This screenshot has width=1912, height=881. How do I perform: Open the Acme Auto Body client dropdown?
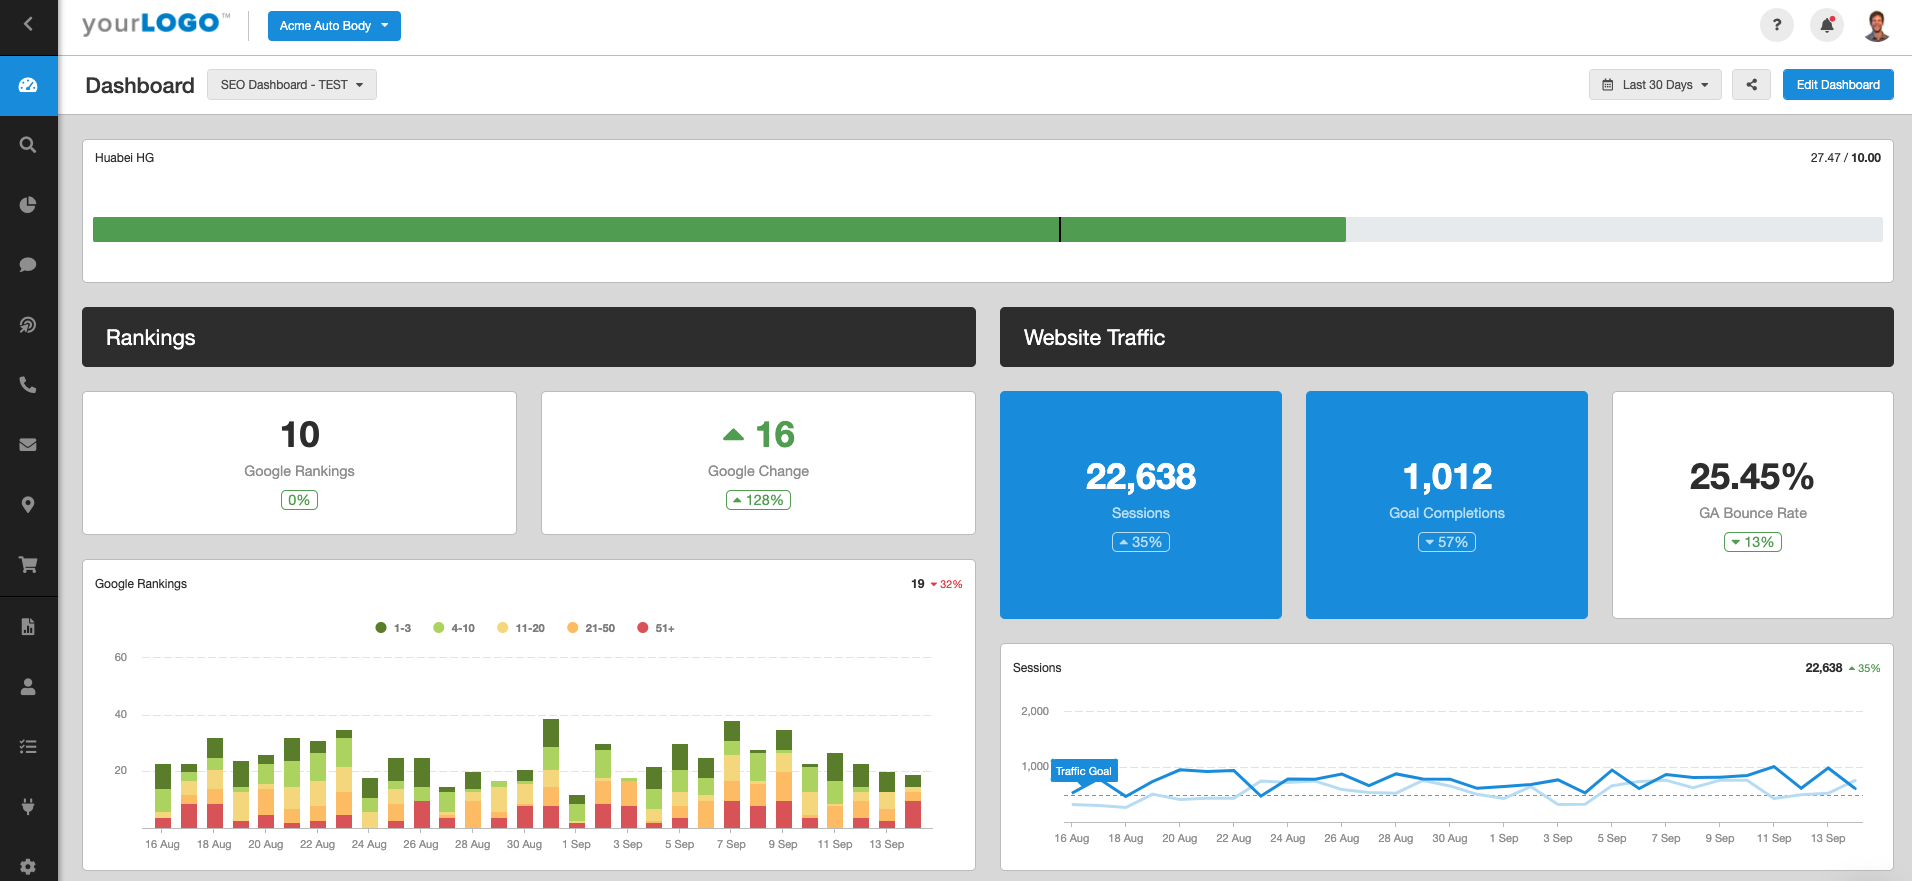(334, 26)
